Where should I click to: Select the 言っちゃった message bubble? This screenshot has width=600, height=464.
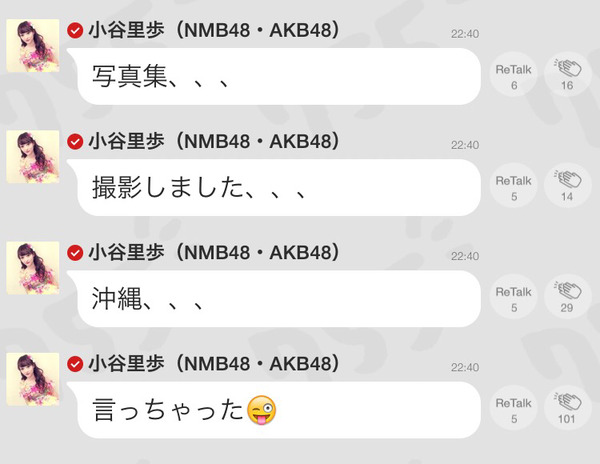pos(274,410)
